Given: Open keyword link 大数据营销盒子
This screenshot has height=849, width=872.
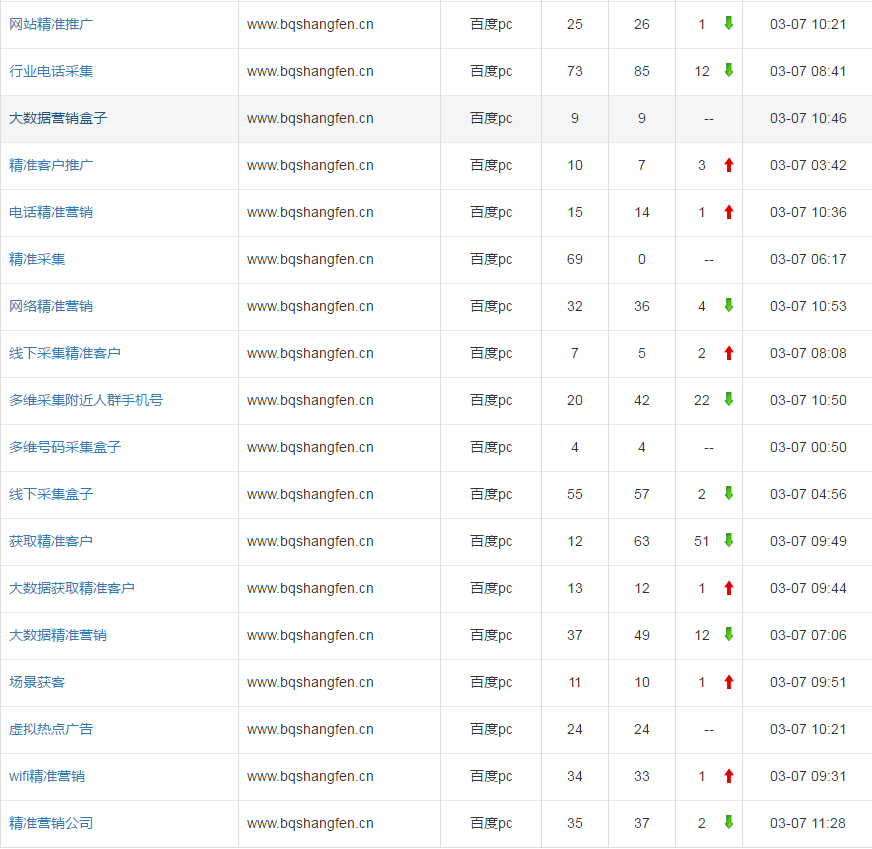Looking at the screenshot, I should coord(58,118).
